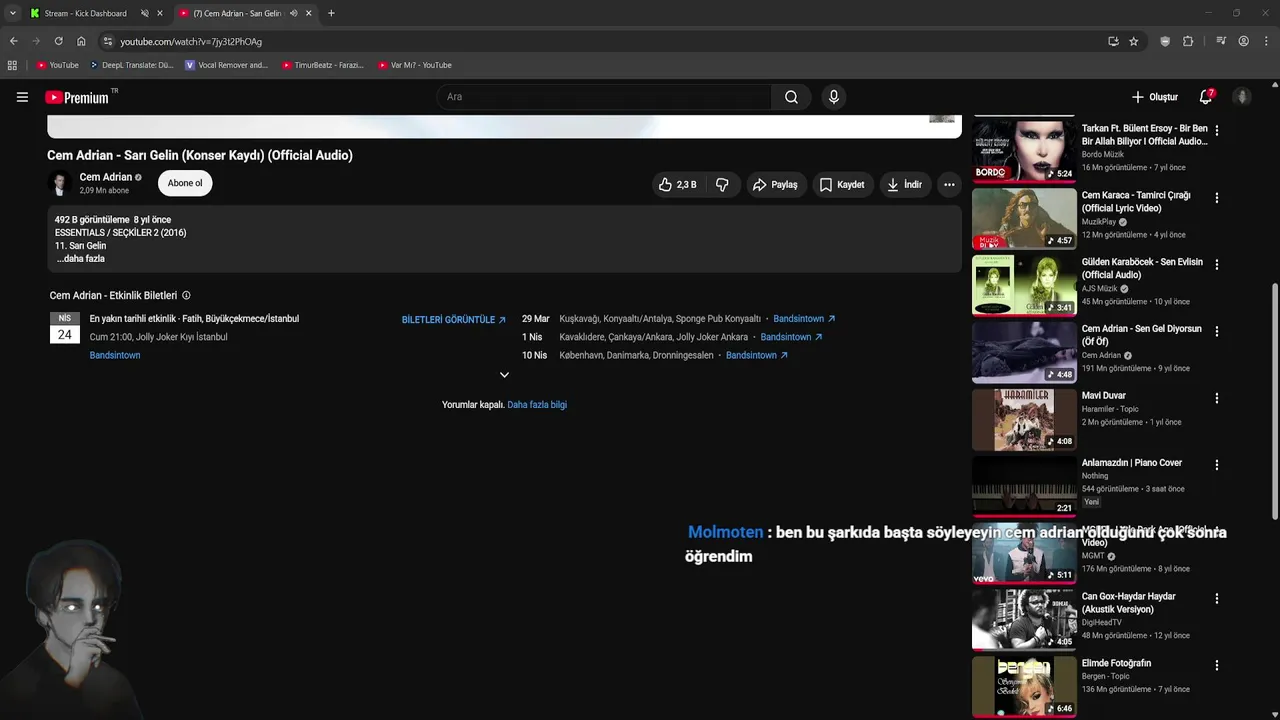Open the account avatar menu
This screenshot has width=1280, height=720.
pyautogui.click(x=1242, y=97)
